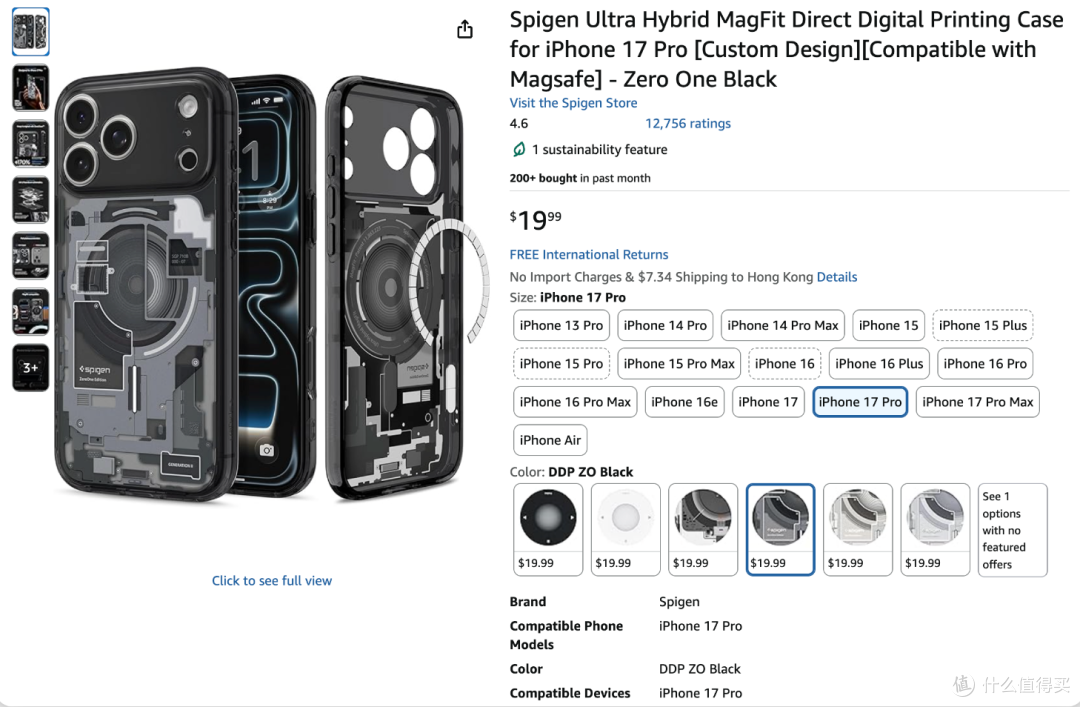Select iPhone Air size option
Viewport: 1080px width, 707px height.
[x=550, y=440]
